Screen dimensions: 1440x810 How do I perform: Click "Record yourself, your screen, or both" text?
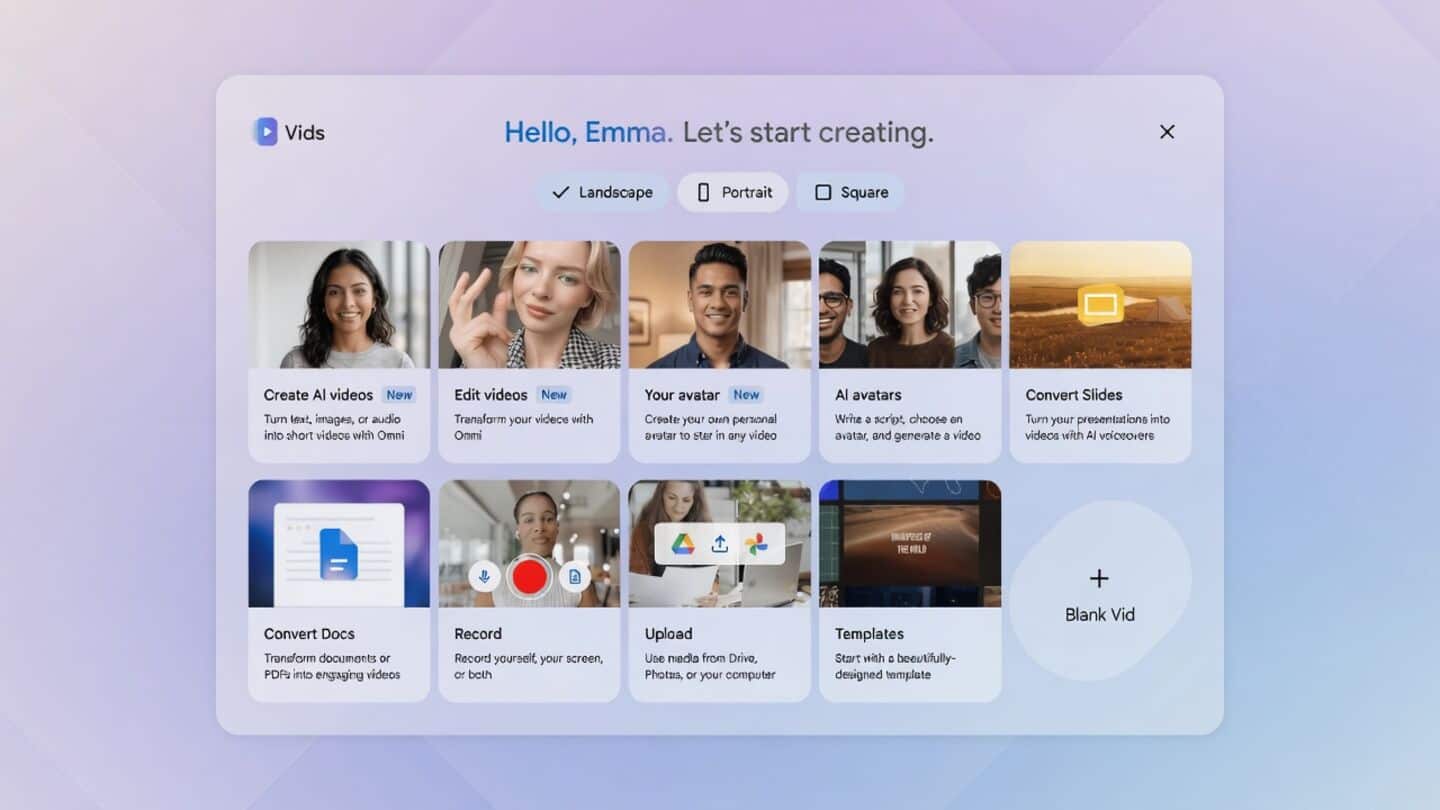[528, 666]
